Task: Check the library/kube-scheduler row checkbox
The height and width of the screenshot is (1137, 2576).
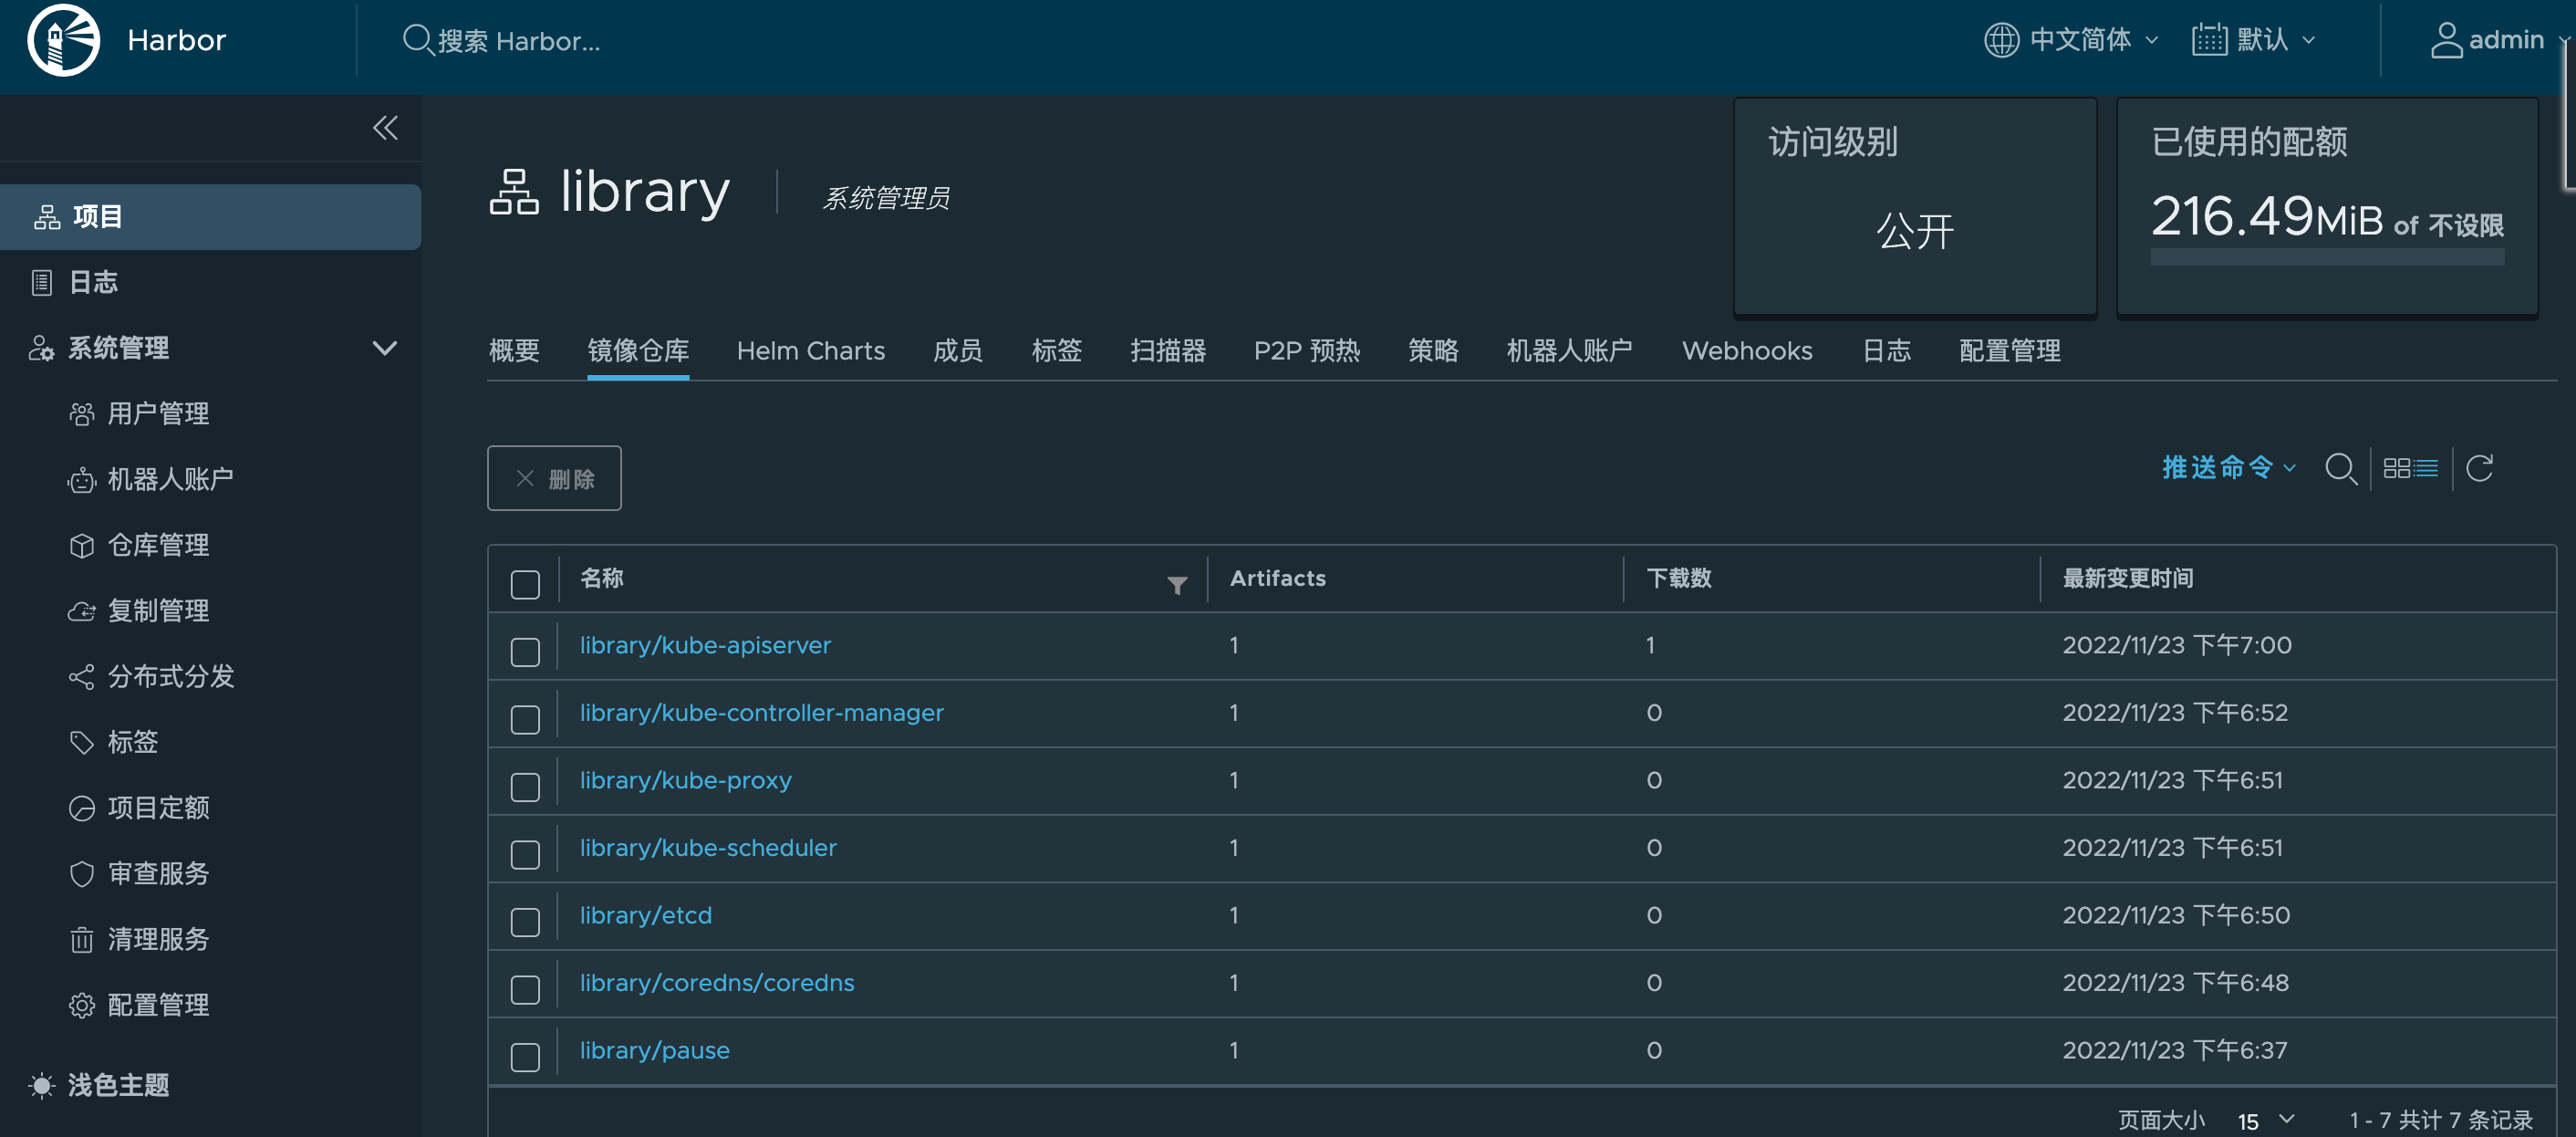Action: click(525, 855)
